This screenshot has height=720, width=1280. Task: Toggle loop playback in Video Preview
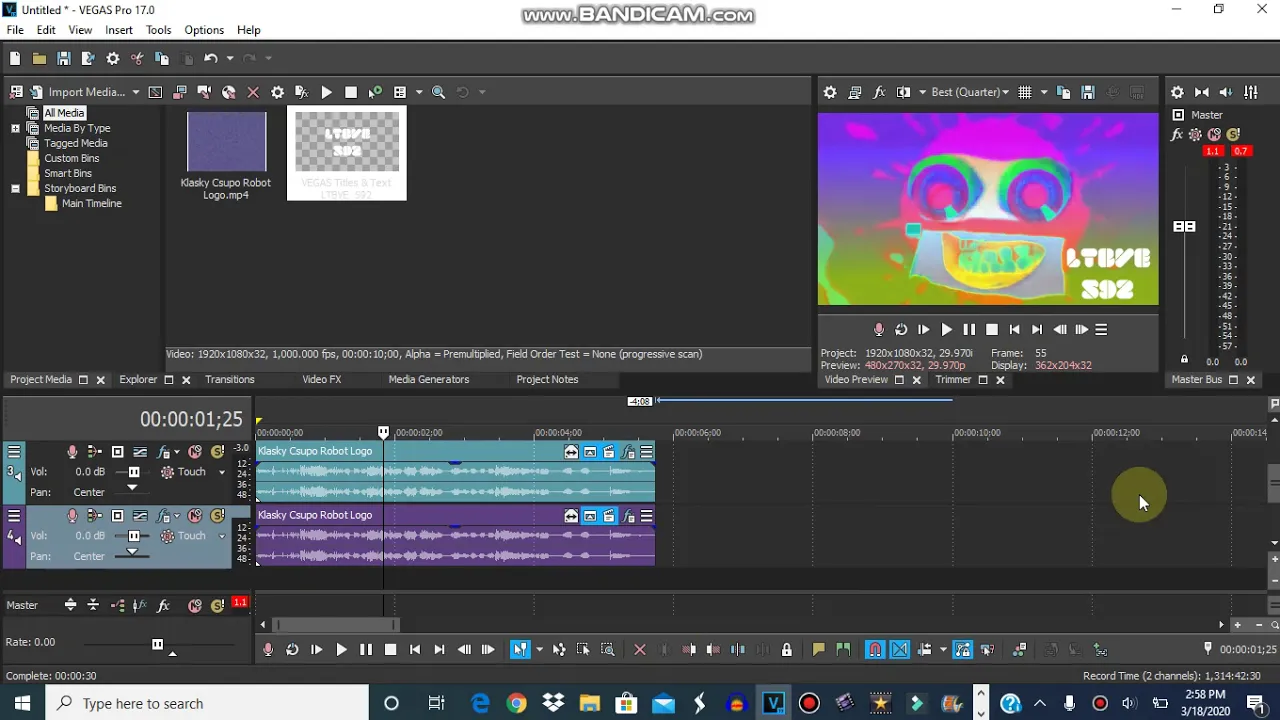(901, 330)
